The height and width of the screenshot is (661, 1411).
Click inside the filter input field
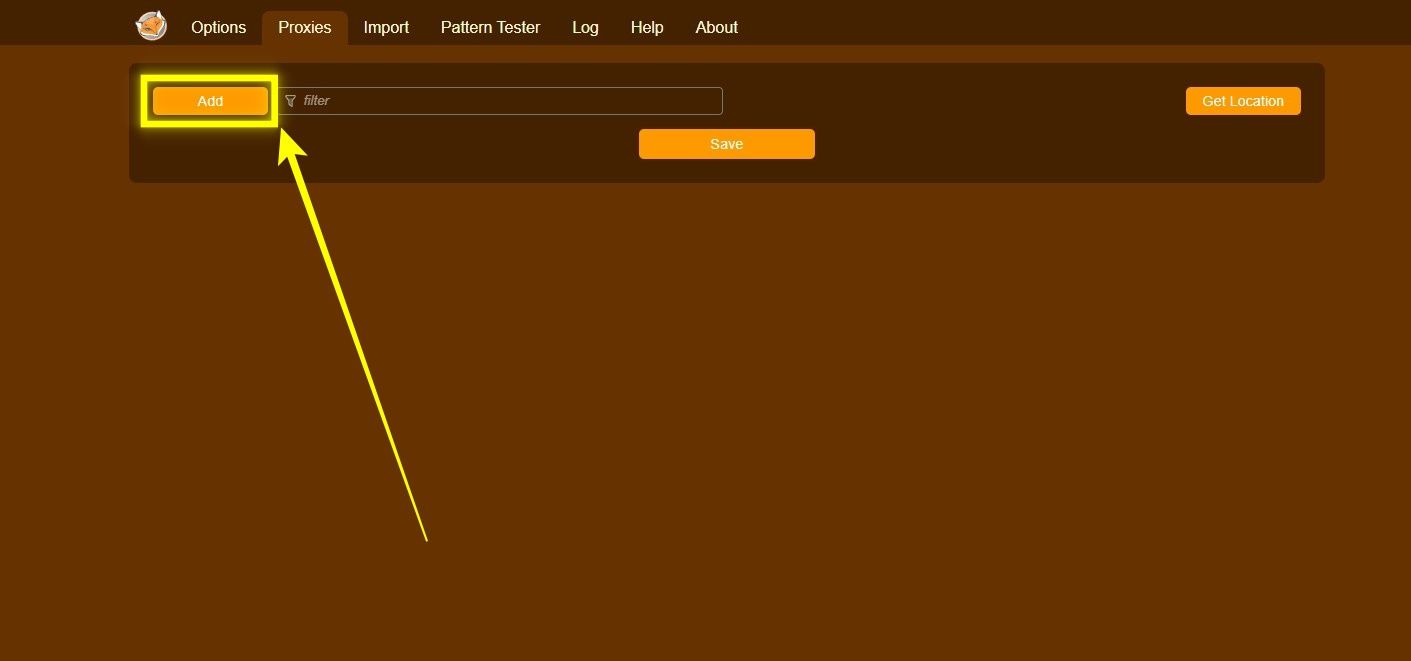(500, 100)
